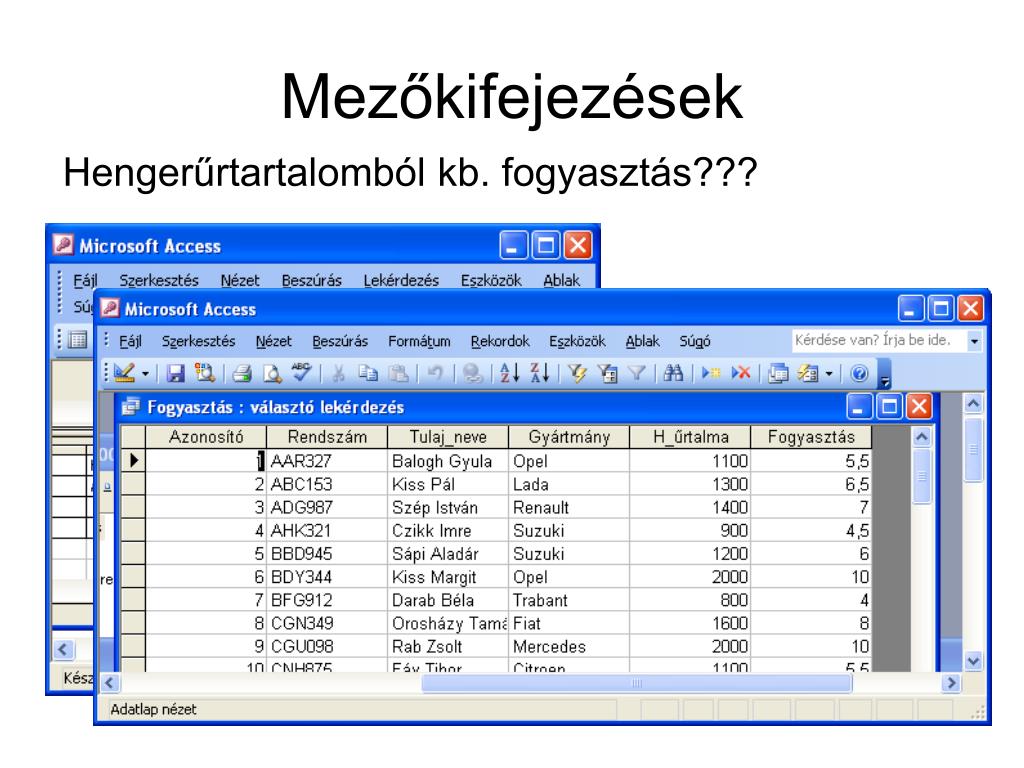This screenshot has height=768, width=1024.
Task: Click the scroll left arrow in the back window
Action: click(x=63, y=648)
